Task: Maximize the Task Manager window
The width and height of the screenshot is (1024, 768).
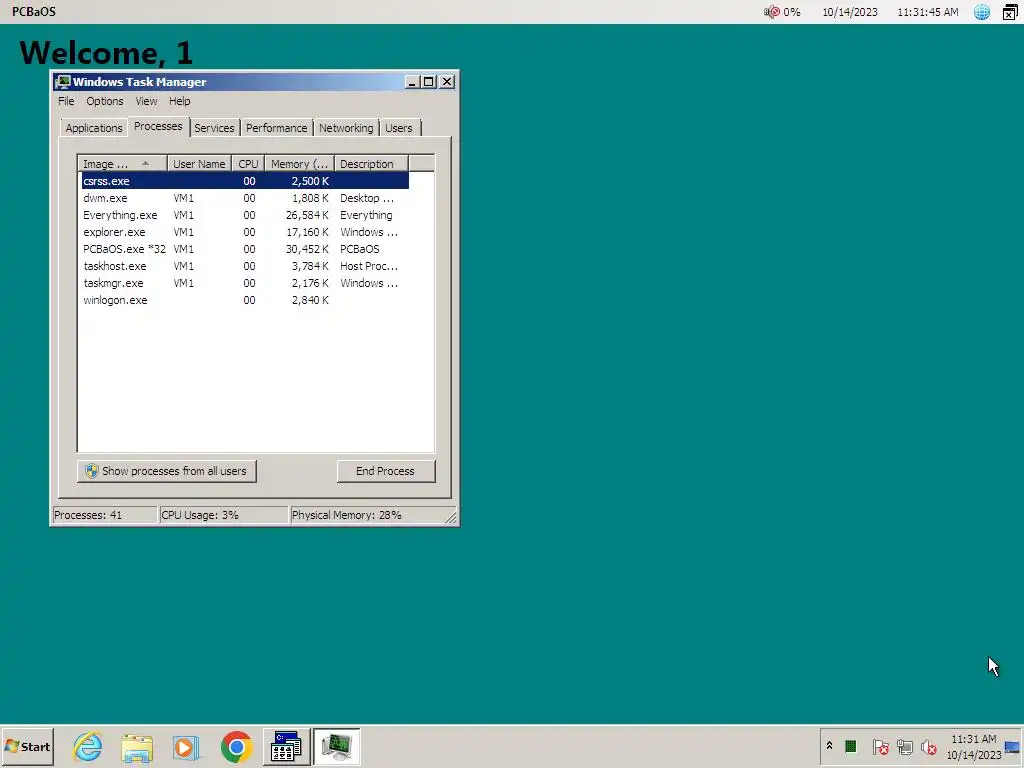Action: [428, 82]
